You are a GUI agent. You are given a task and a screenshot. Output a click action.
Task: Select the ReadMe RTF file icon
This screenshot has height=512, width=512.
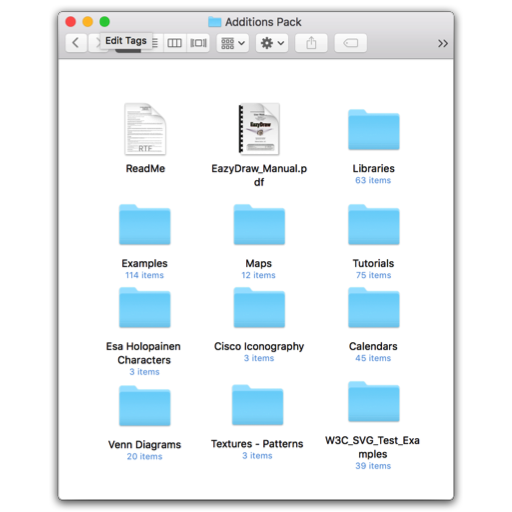coord(145,129)
